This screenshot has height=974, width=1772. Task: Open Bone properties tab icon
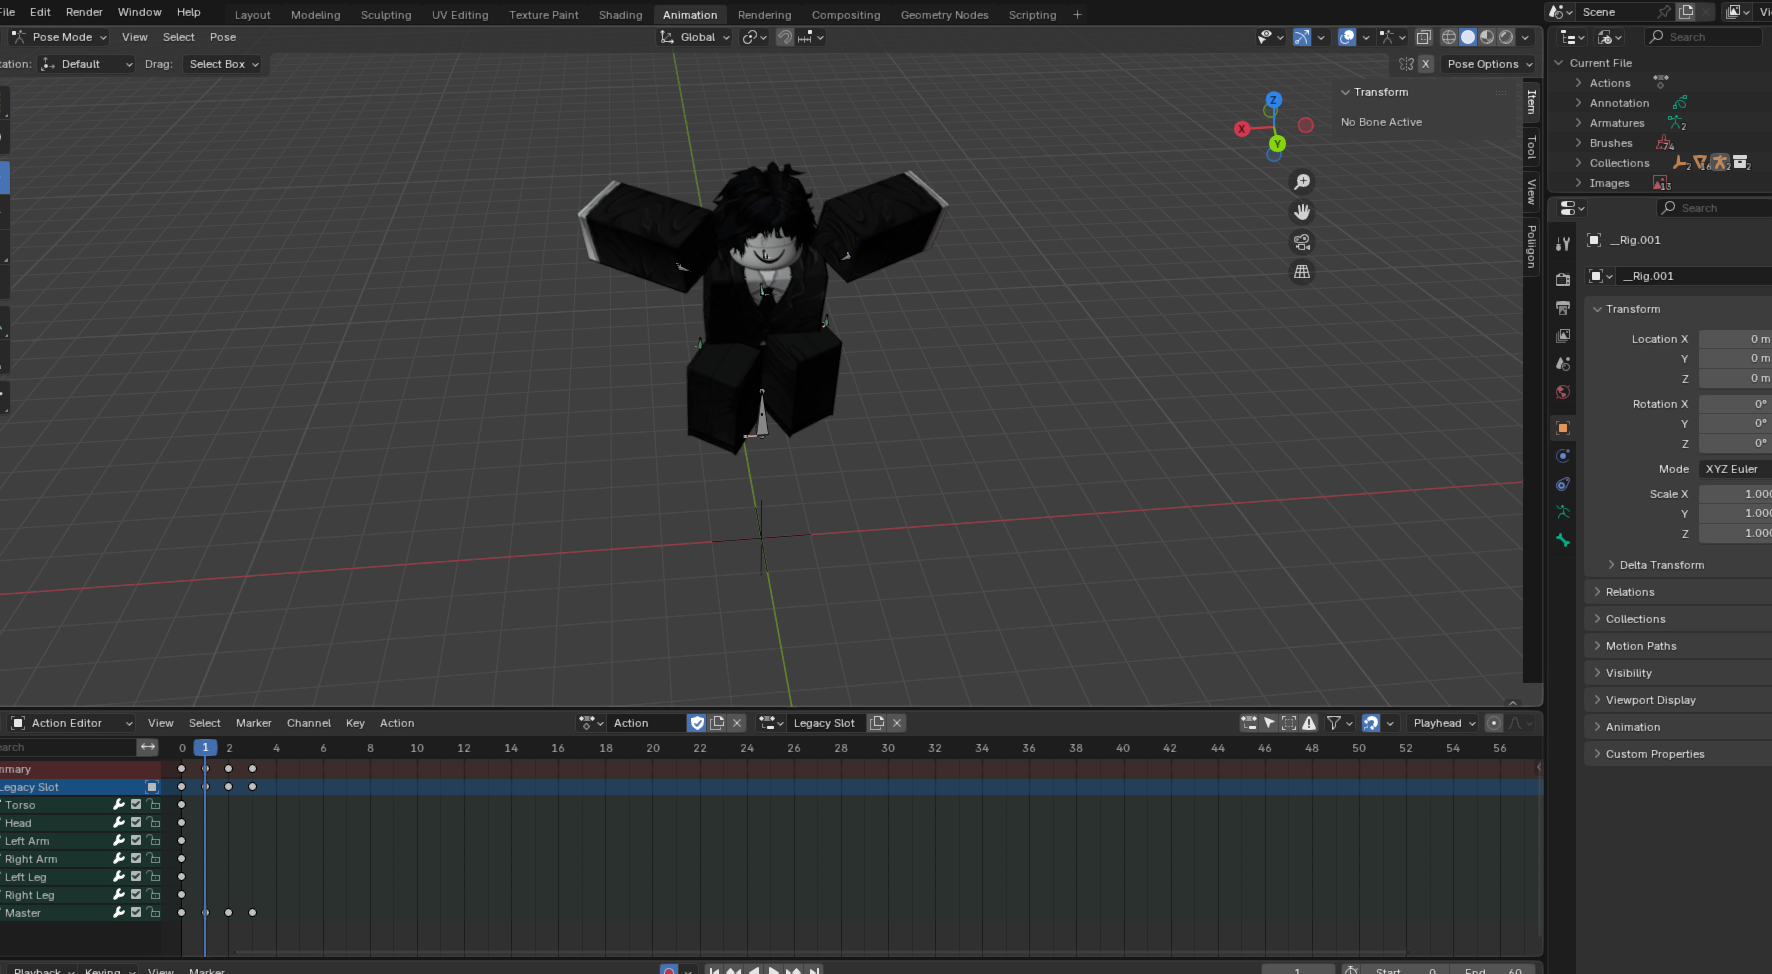pyautogui.click(x=1563, y=540)
